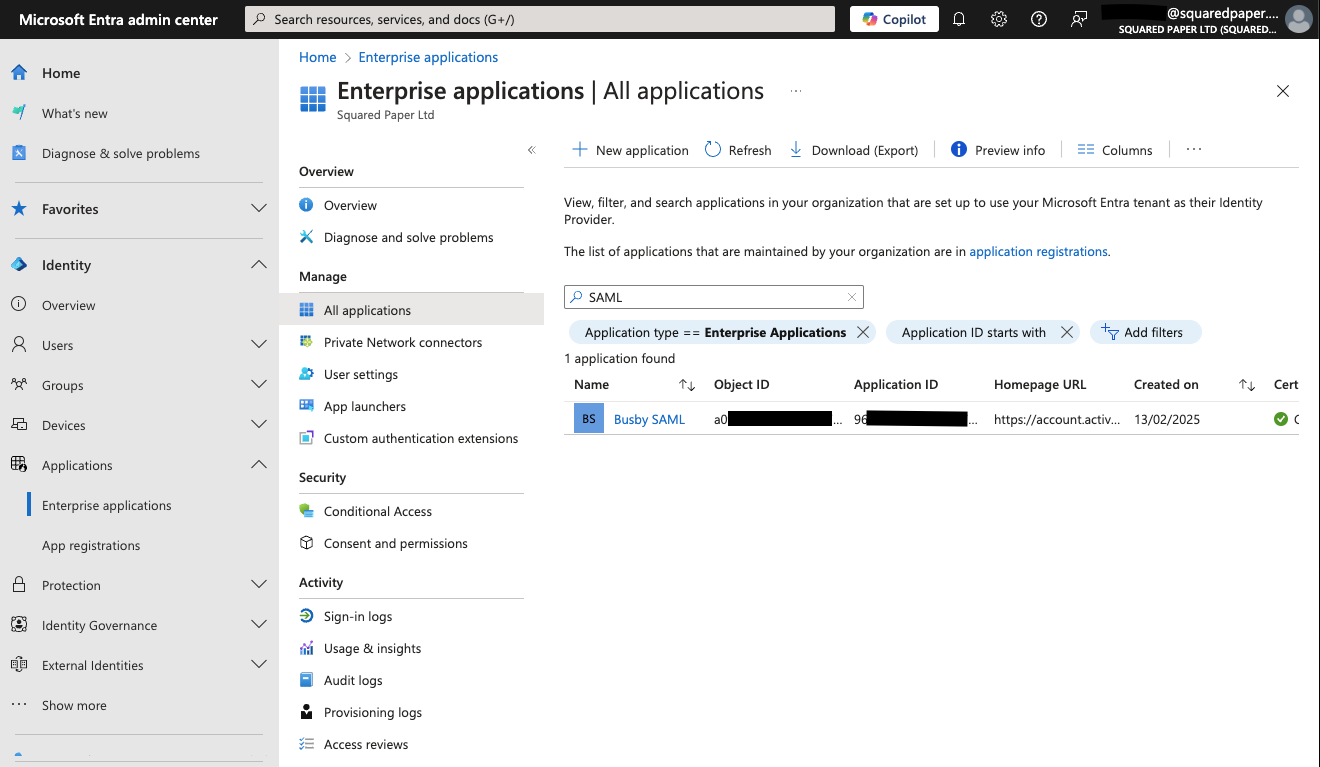Close the Enterprise applications blade
This screenshot has width=1320, height=767.
click(x=1283, y=91)
